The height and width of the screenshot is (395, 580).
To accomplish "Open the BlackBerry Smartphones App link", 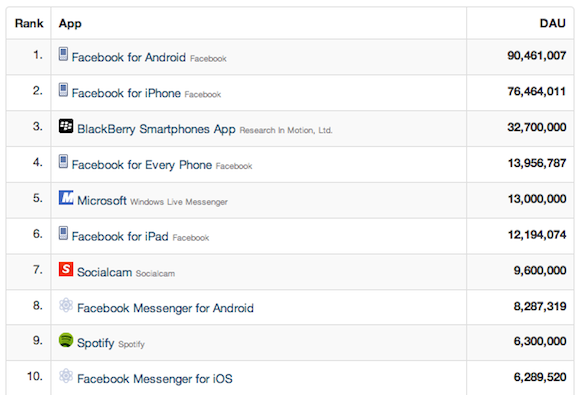I will [156, 129].
